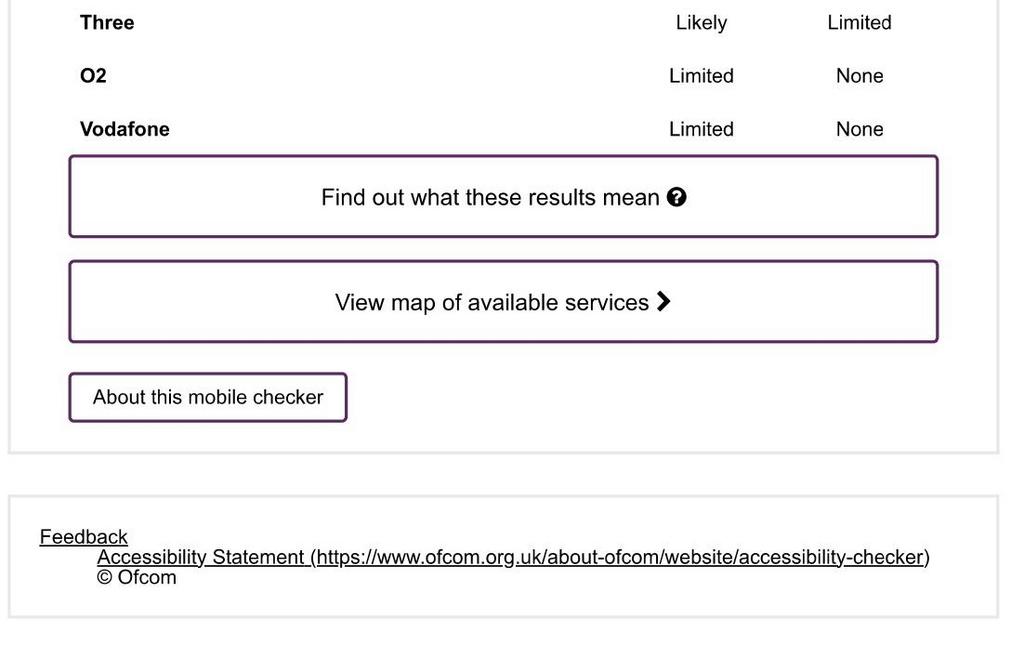
Task: Click blank space right of About this mobile checker
Action: click(640, 398)
